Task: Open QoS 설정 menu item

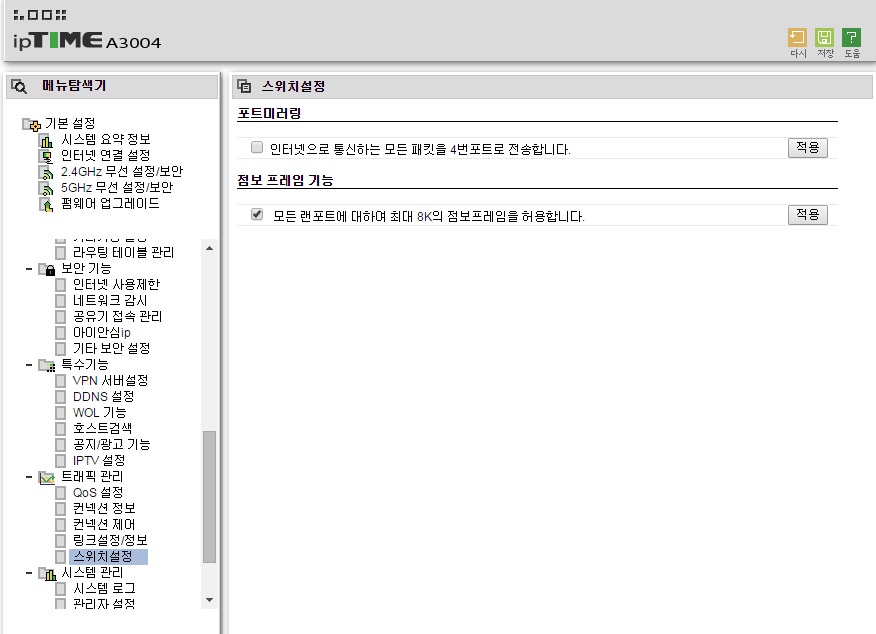Action: tap(98, 493)
